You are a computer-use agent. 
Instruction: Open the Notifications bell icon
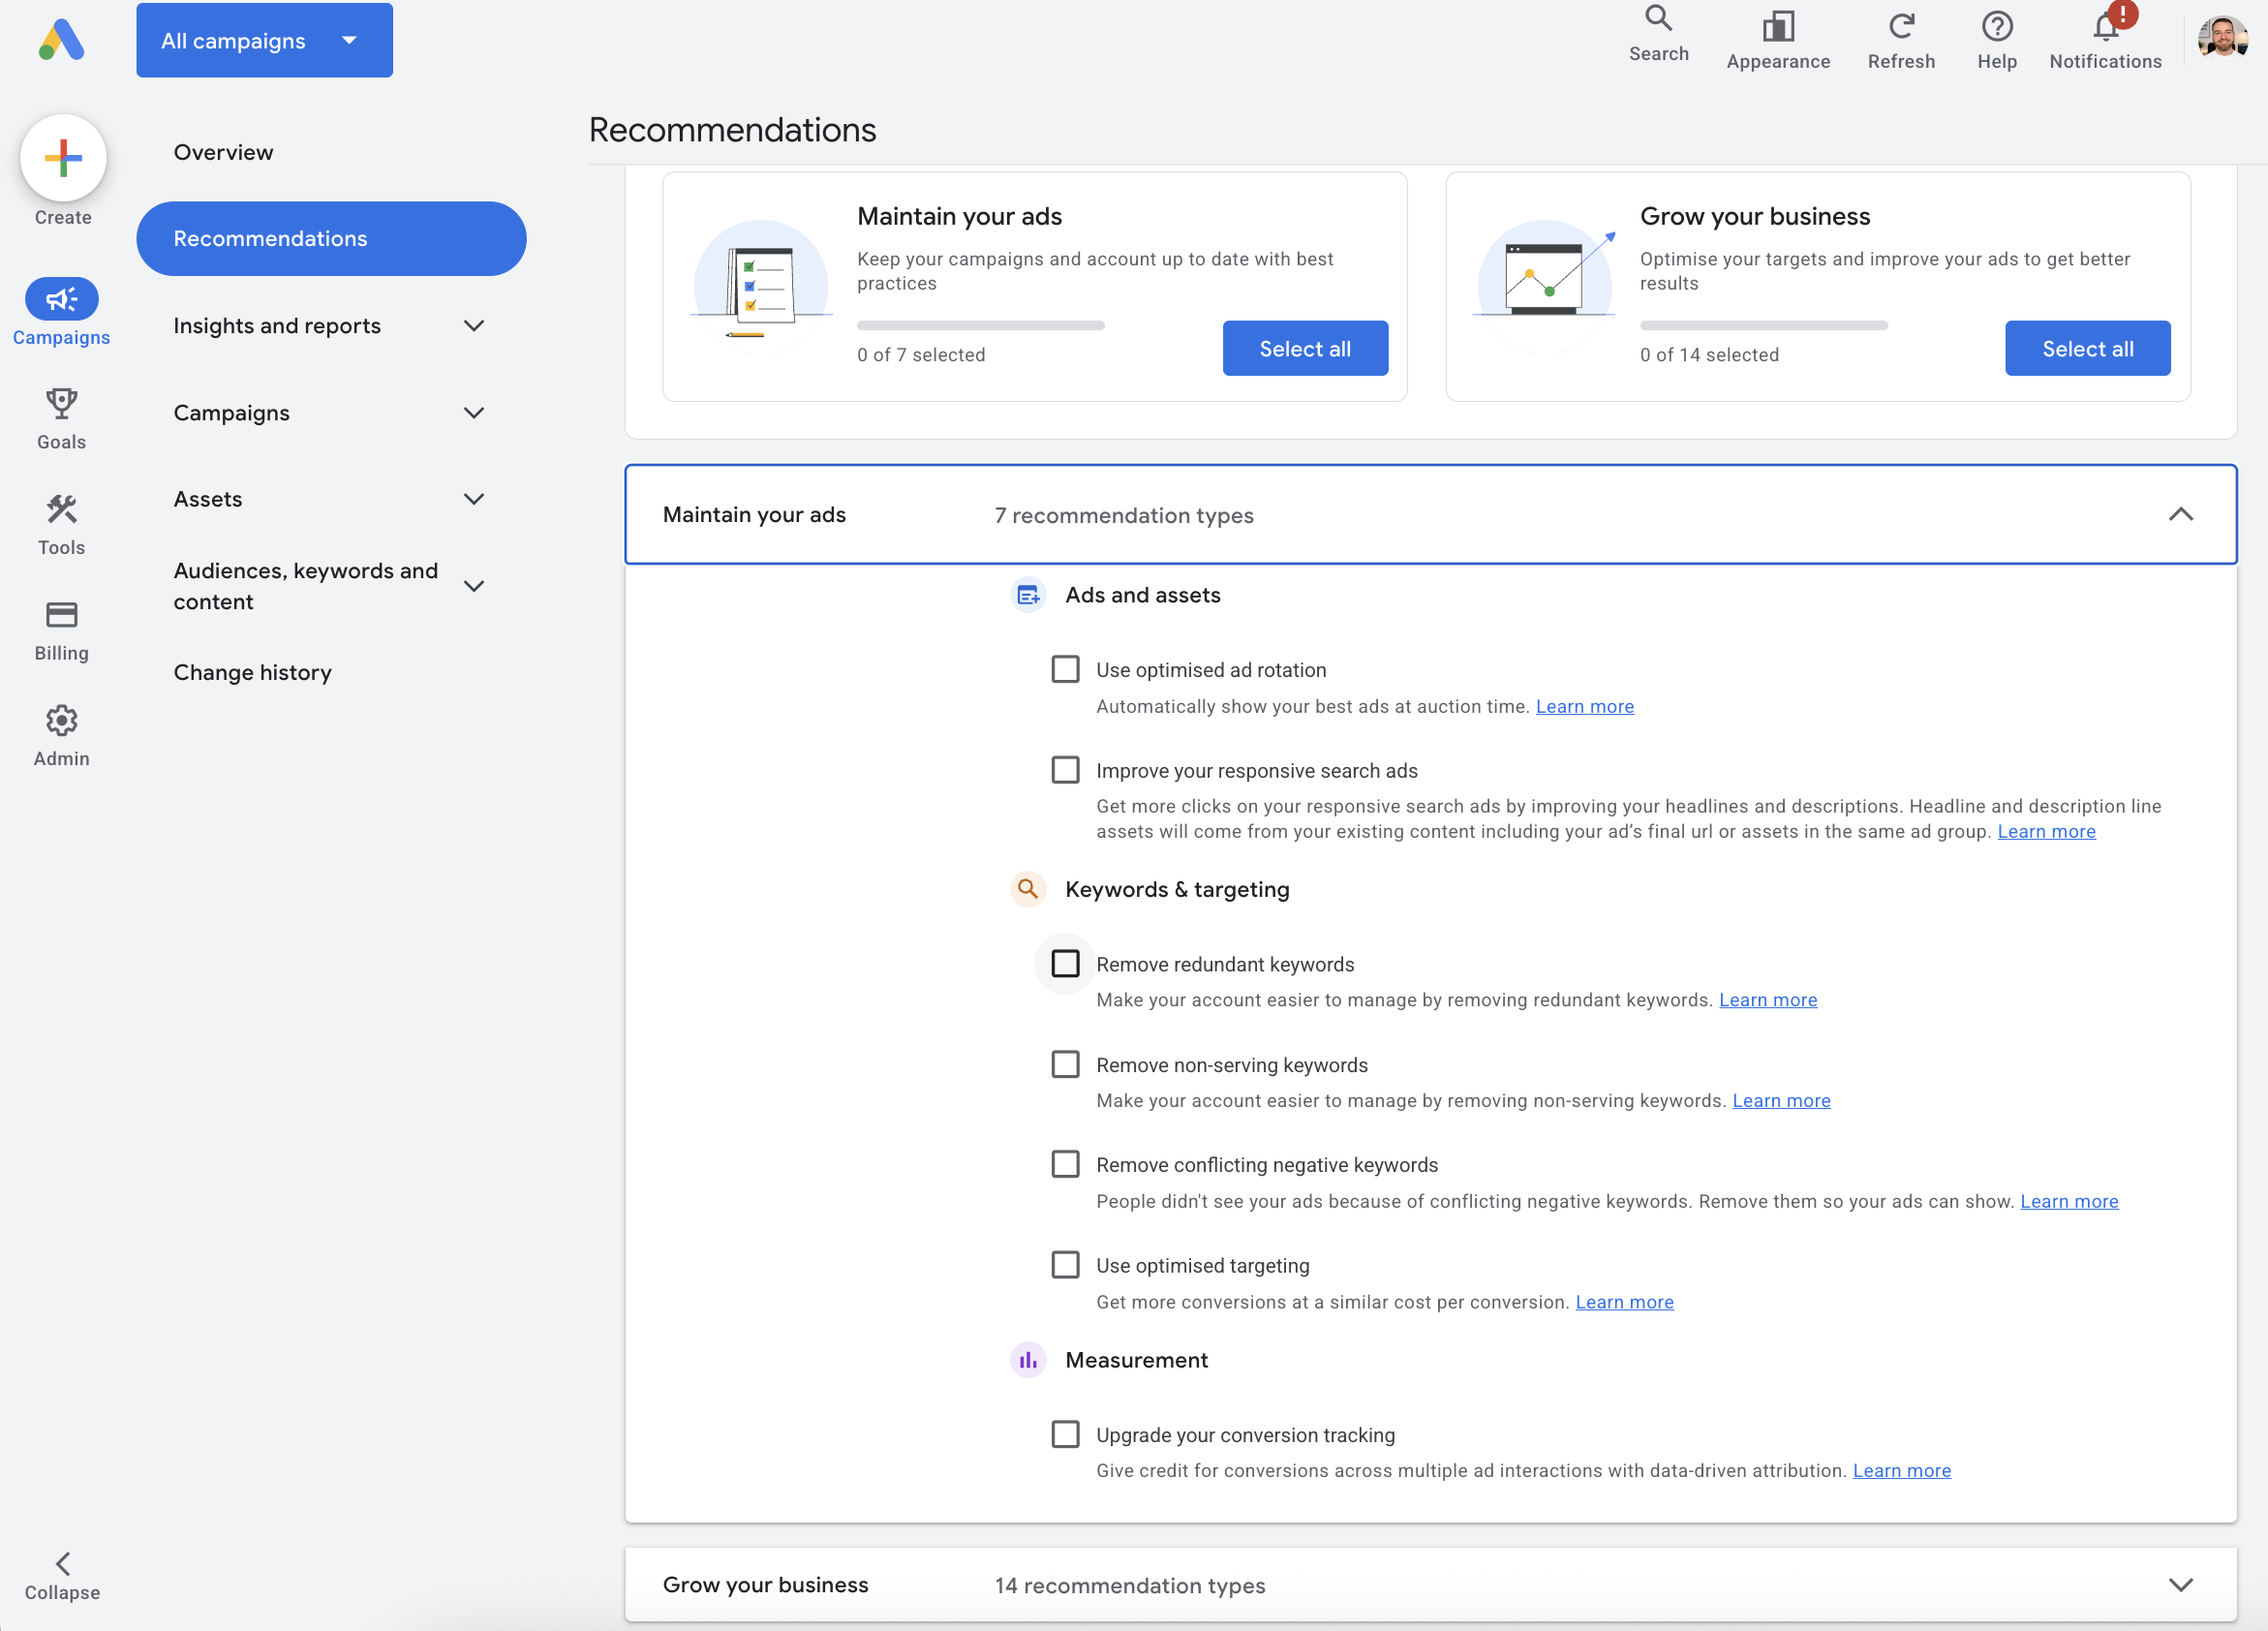2105,26
